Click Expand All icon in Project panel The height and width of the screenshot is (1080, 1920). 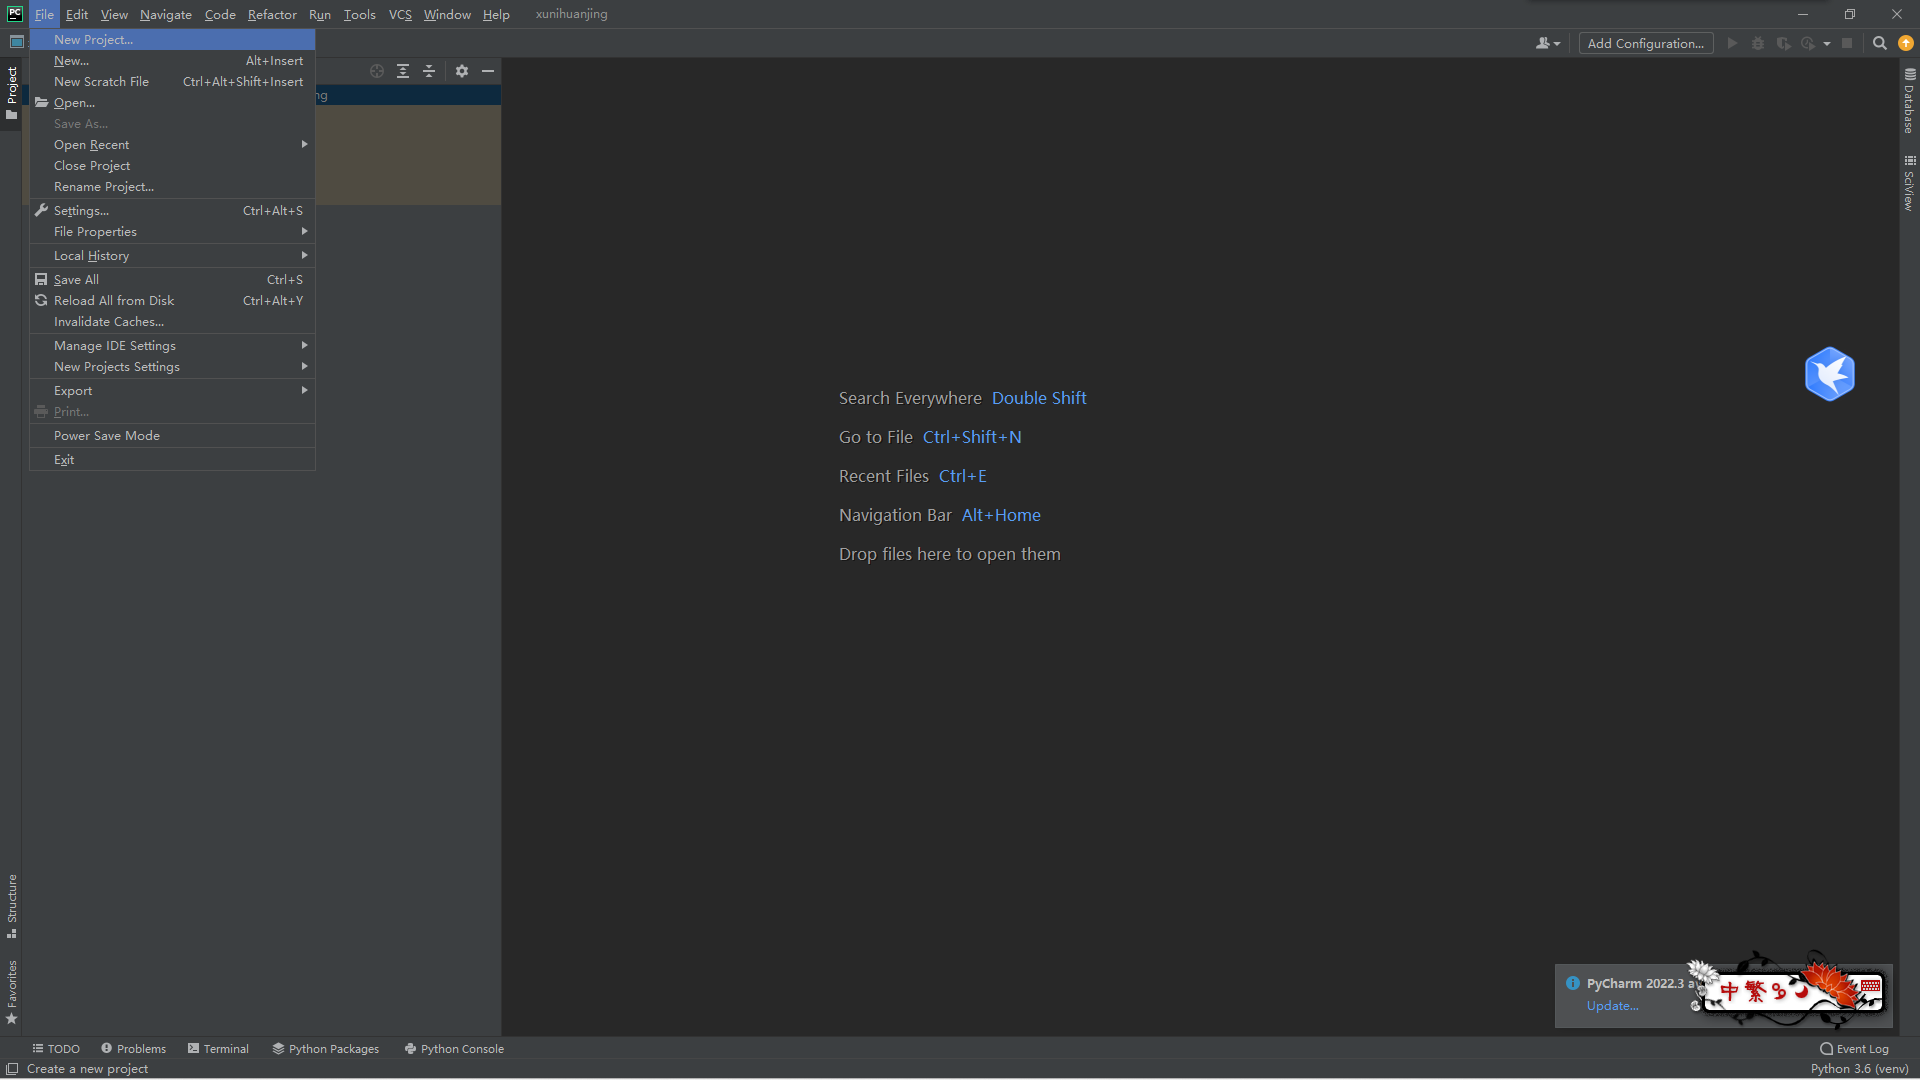point(403,71)
